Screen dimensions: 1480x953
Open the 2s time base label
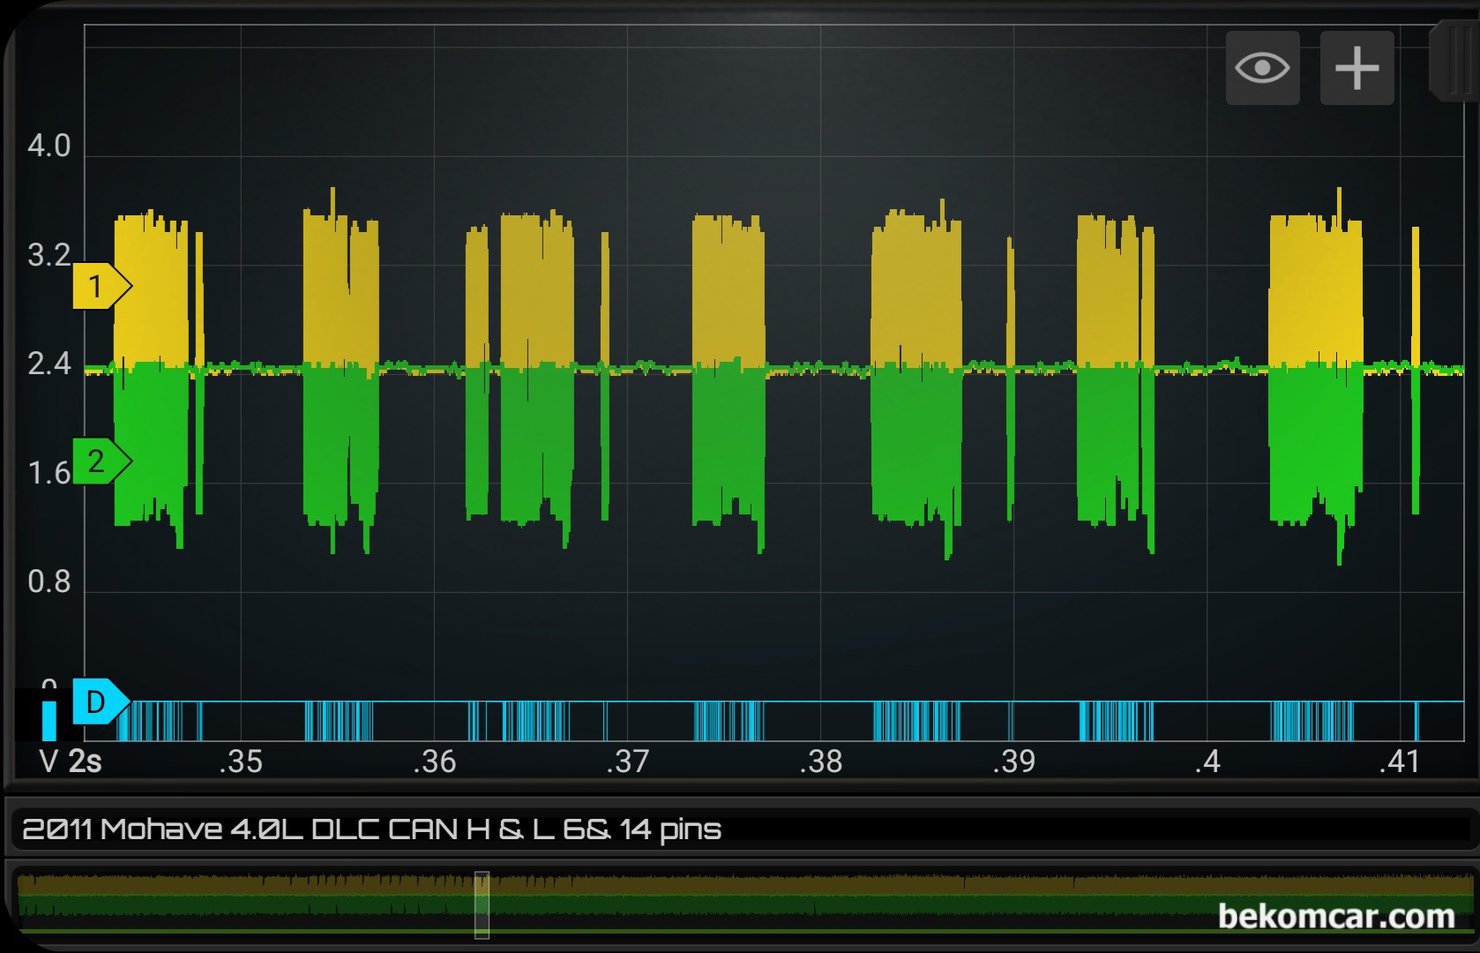point(85,762)
